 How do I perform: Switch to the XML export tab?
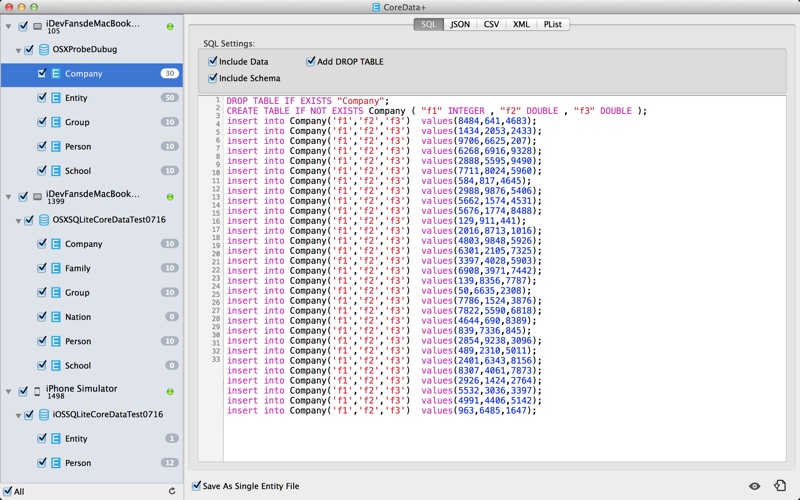click(x=521, y=24)
